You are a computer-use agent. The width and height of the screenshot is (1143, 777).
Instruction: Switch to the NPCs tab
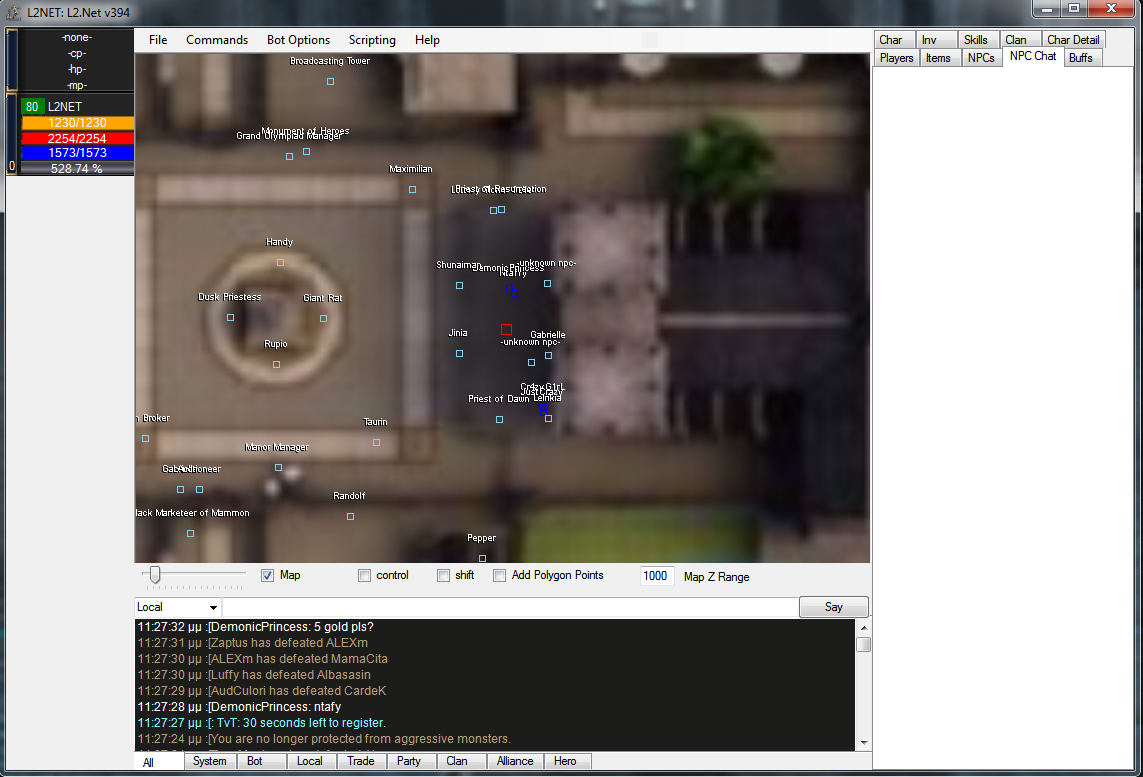click(981, 58)
